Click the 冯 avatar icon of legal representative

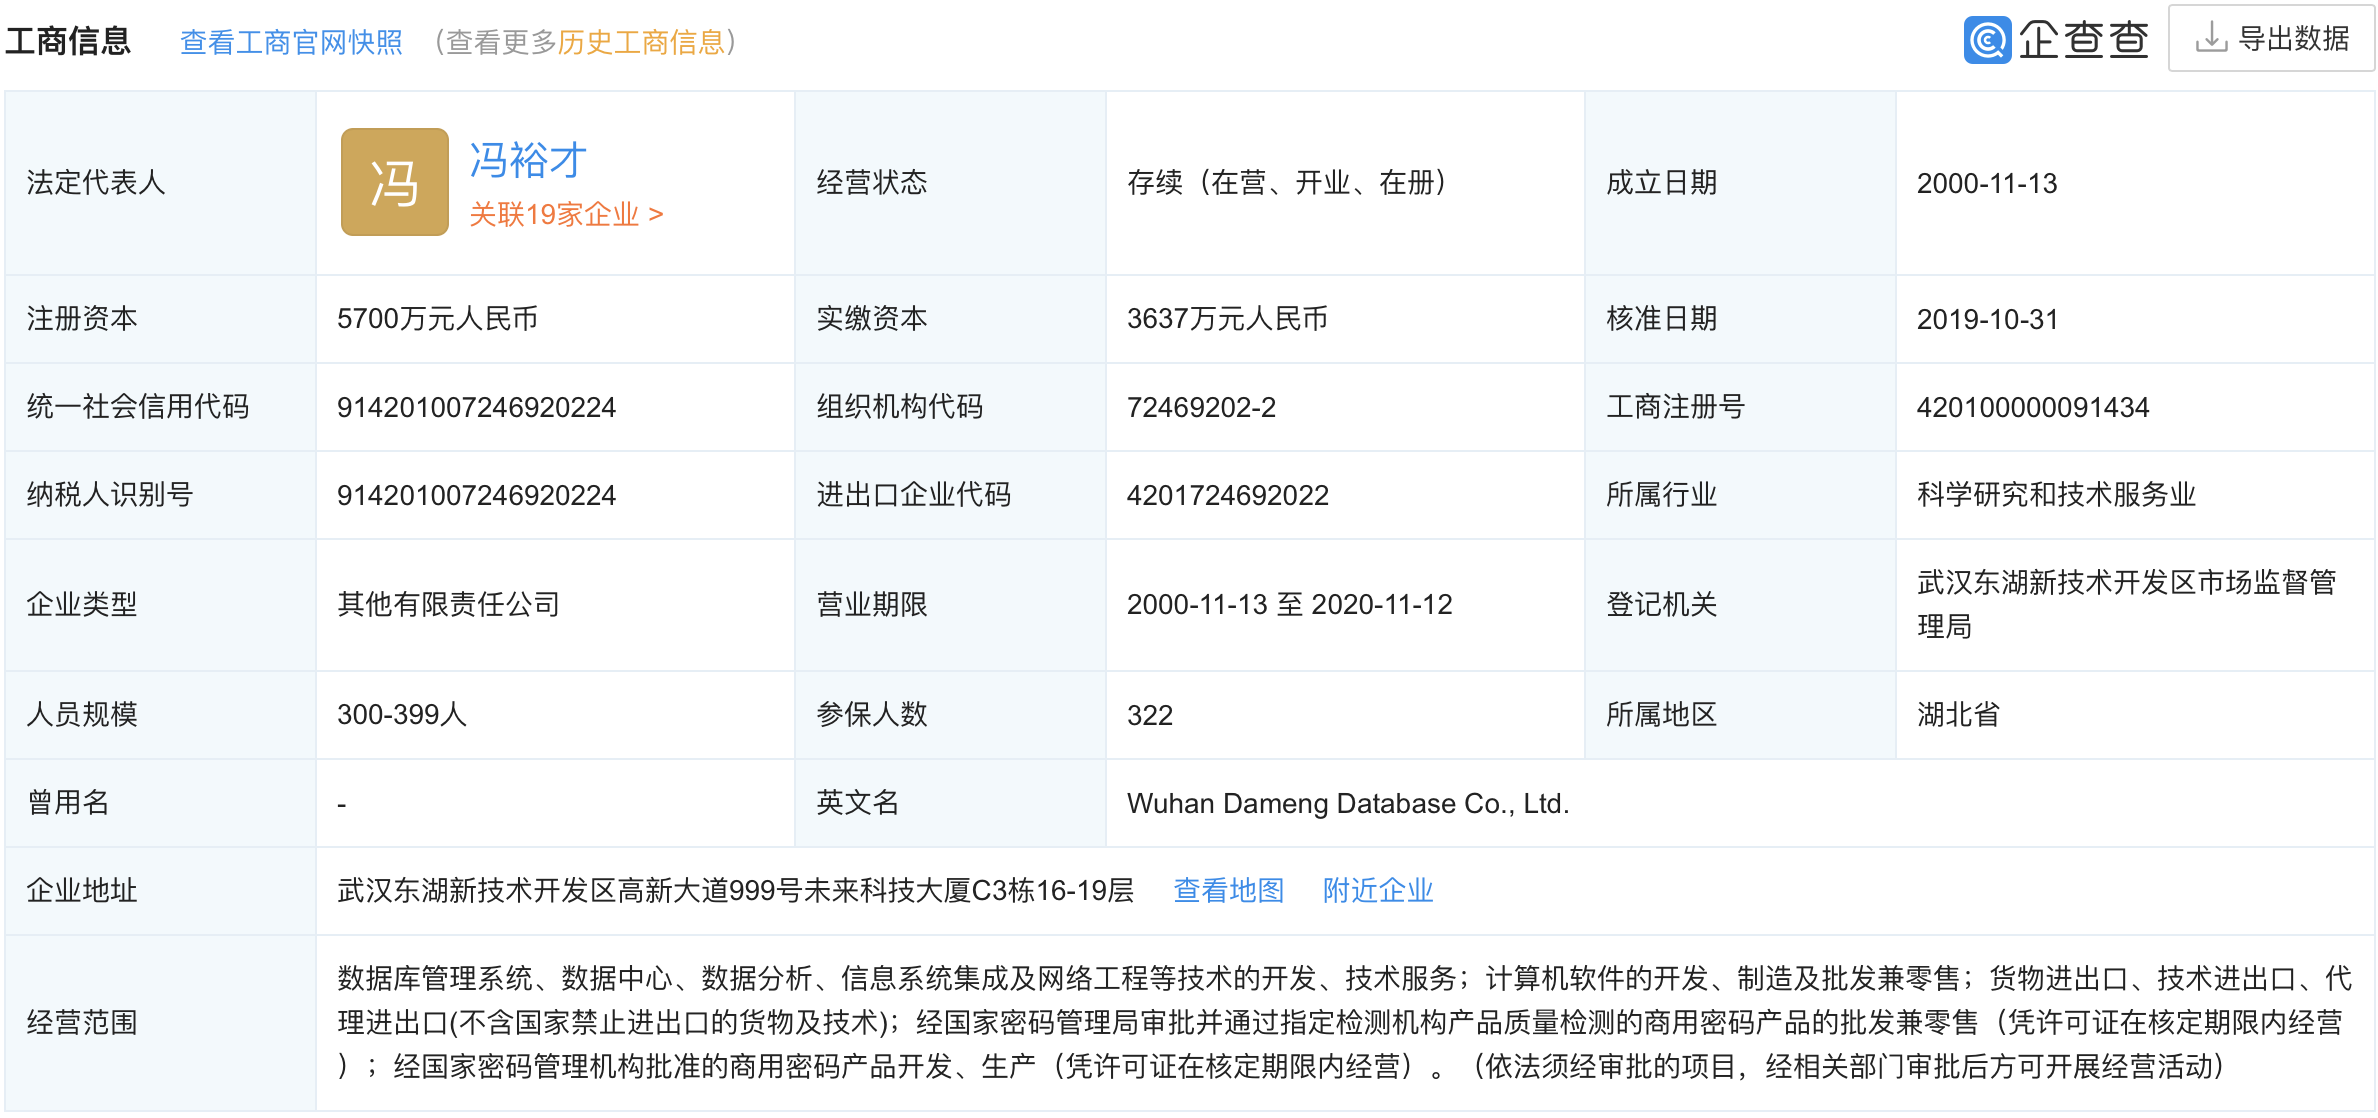[x=394, y=181]
